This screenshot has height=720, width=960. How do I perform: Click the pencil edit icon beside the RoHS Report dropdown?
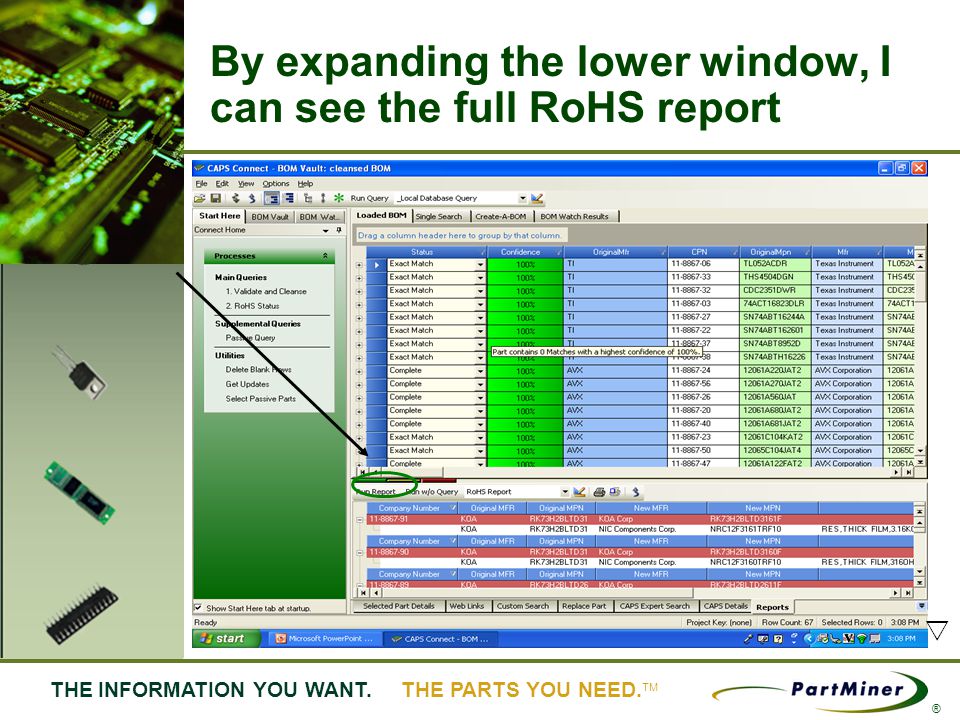tap(579, 492)
